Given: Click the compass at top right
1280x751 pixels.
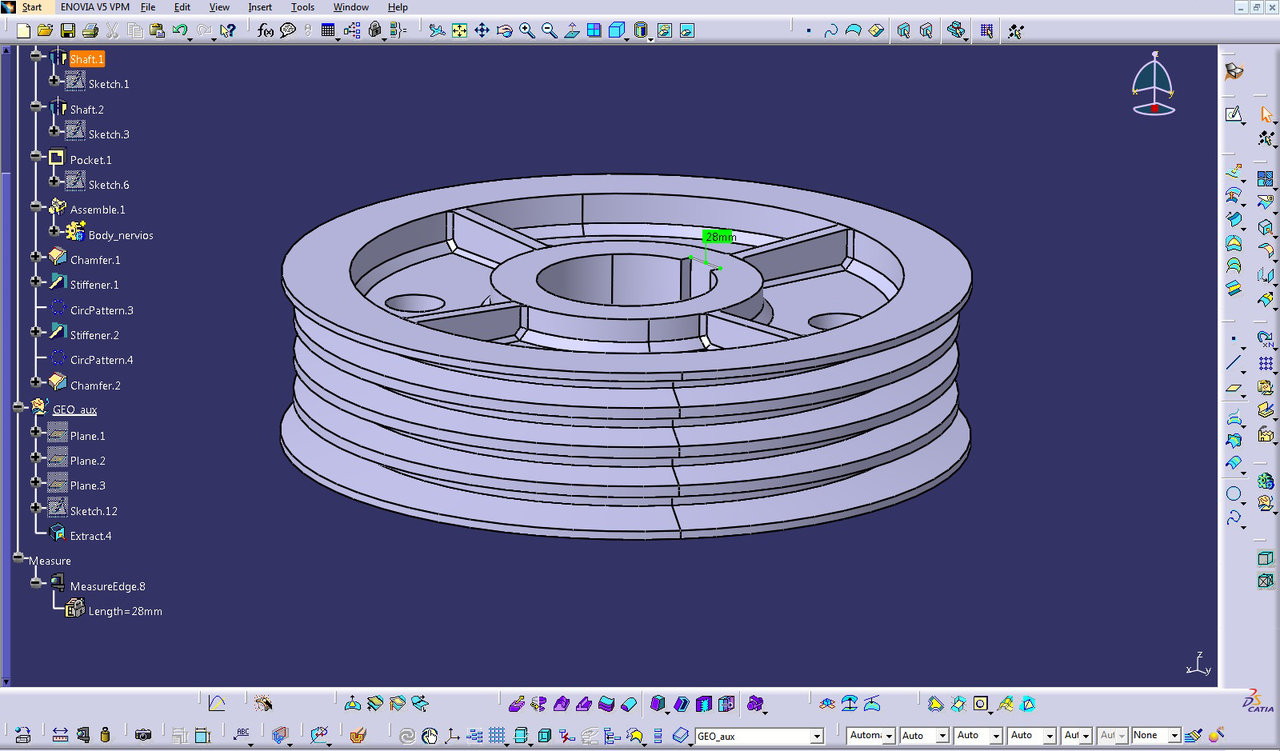Looking at the screenshot, I should click(x=1154, y=84).
